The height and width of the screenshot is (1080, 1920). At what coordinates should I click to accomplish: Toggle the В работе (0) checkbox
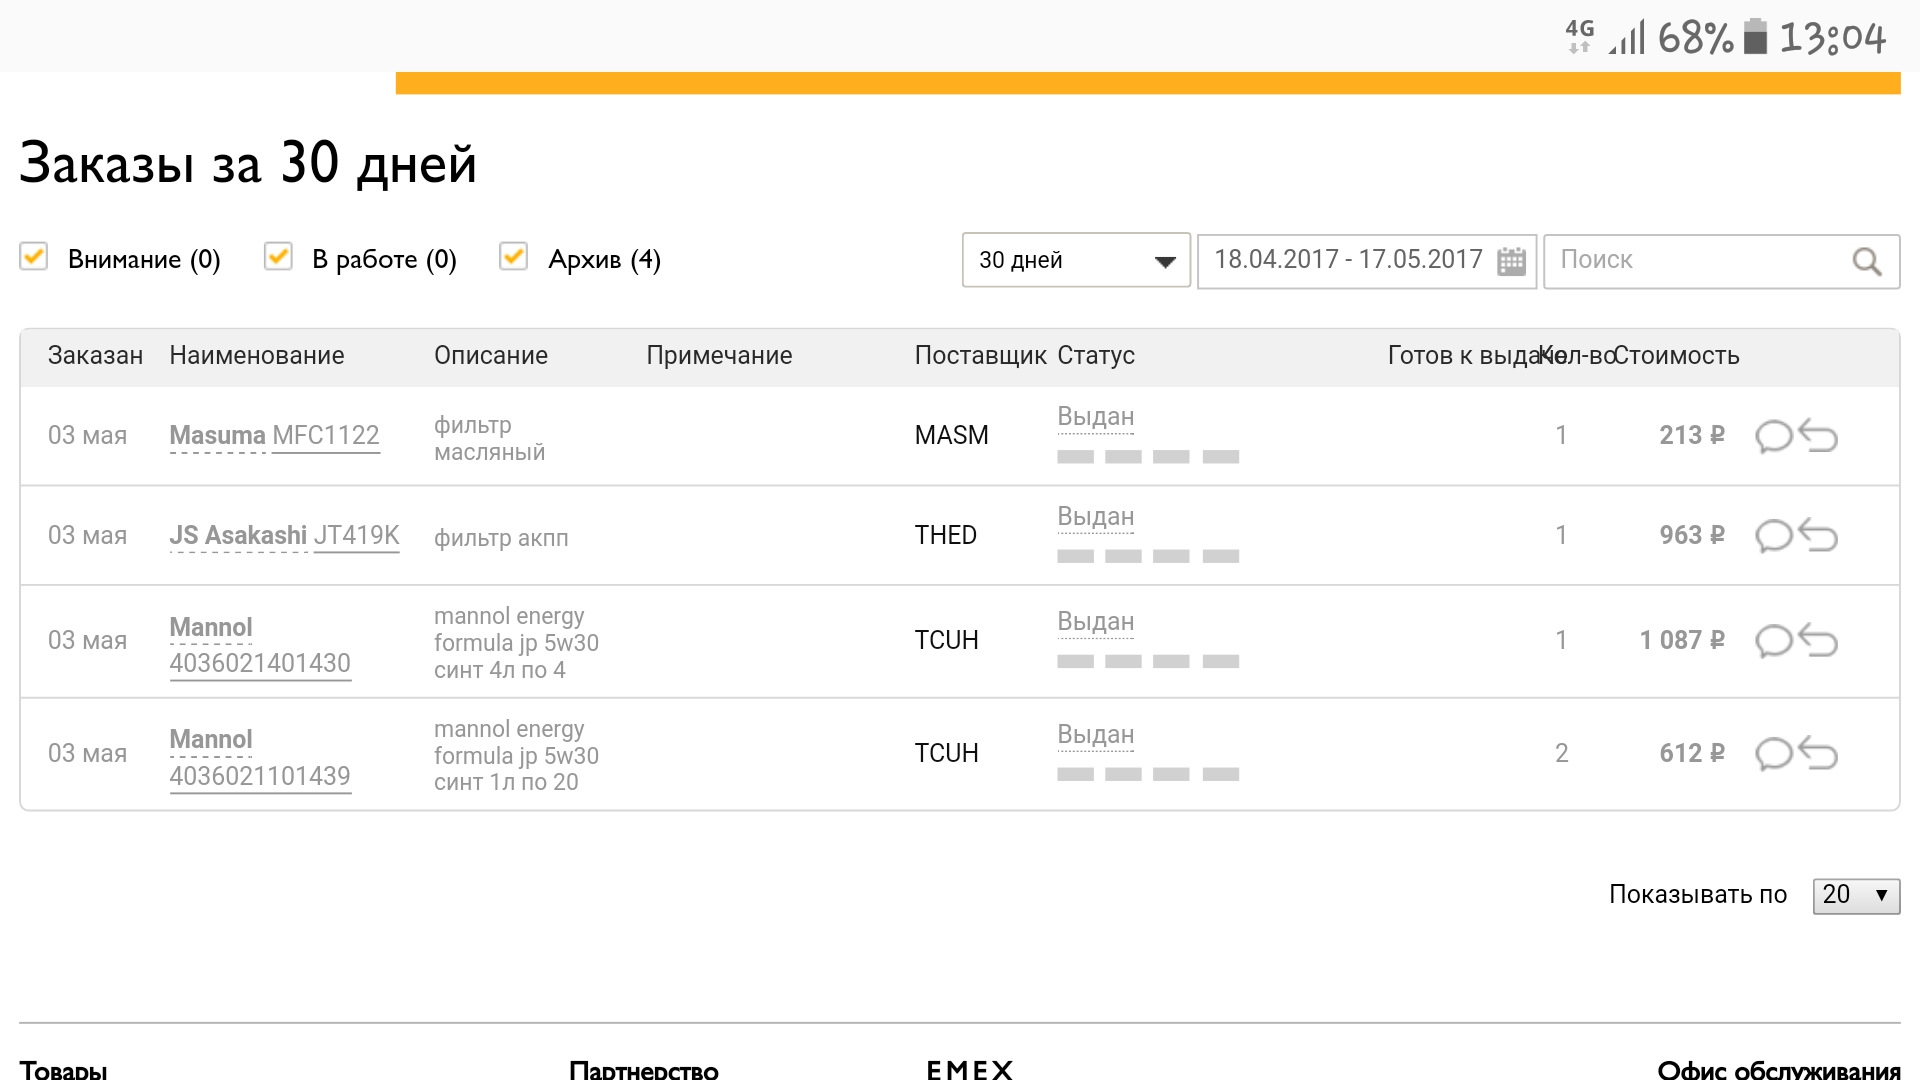tap(278, 257)
